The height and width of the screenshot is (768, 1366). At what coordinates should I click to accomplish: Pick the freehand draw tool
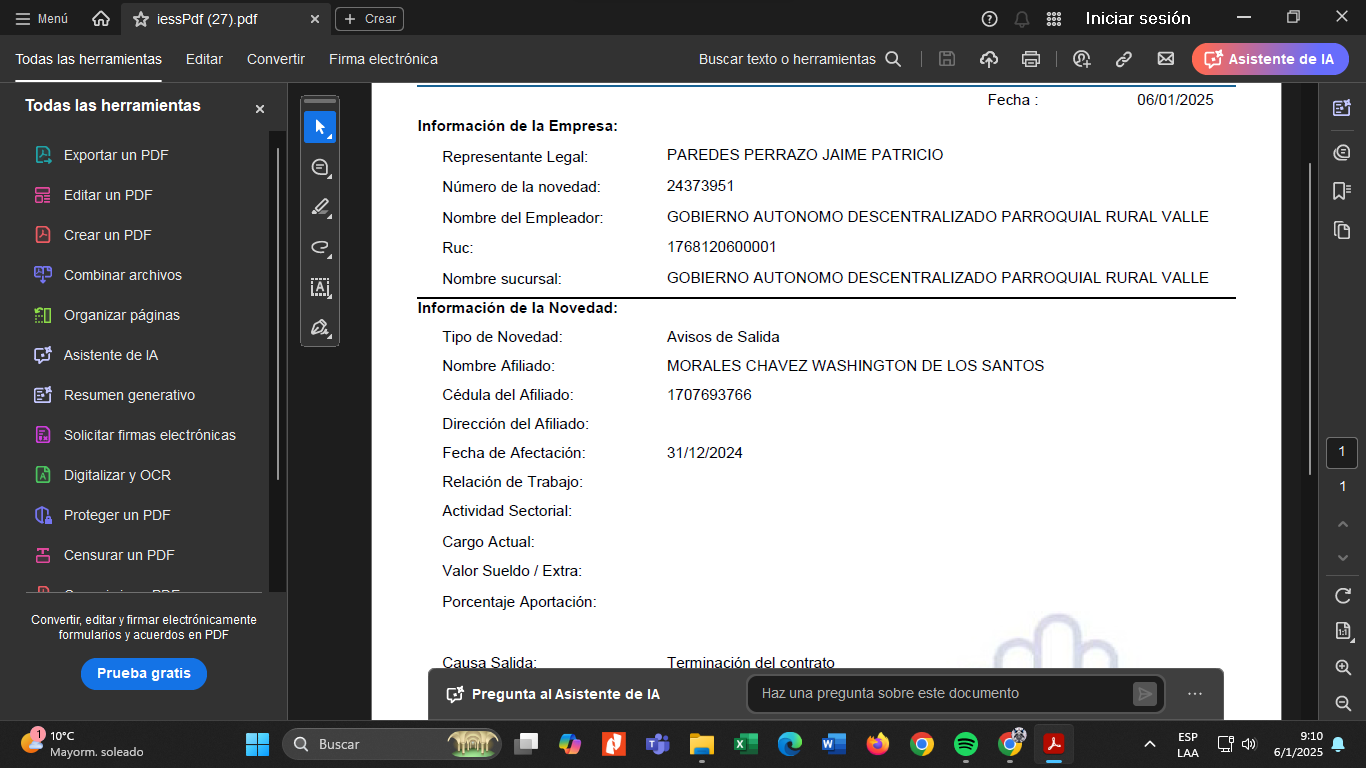pos(320,247)
